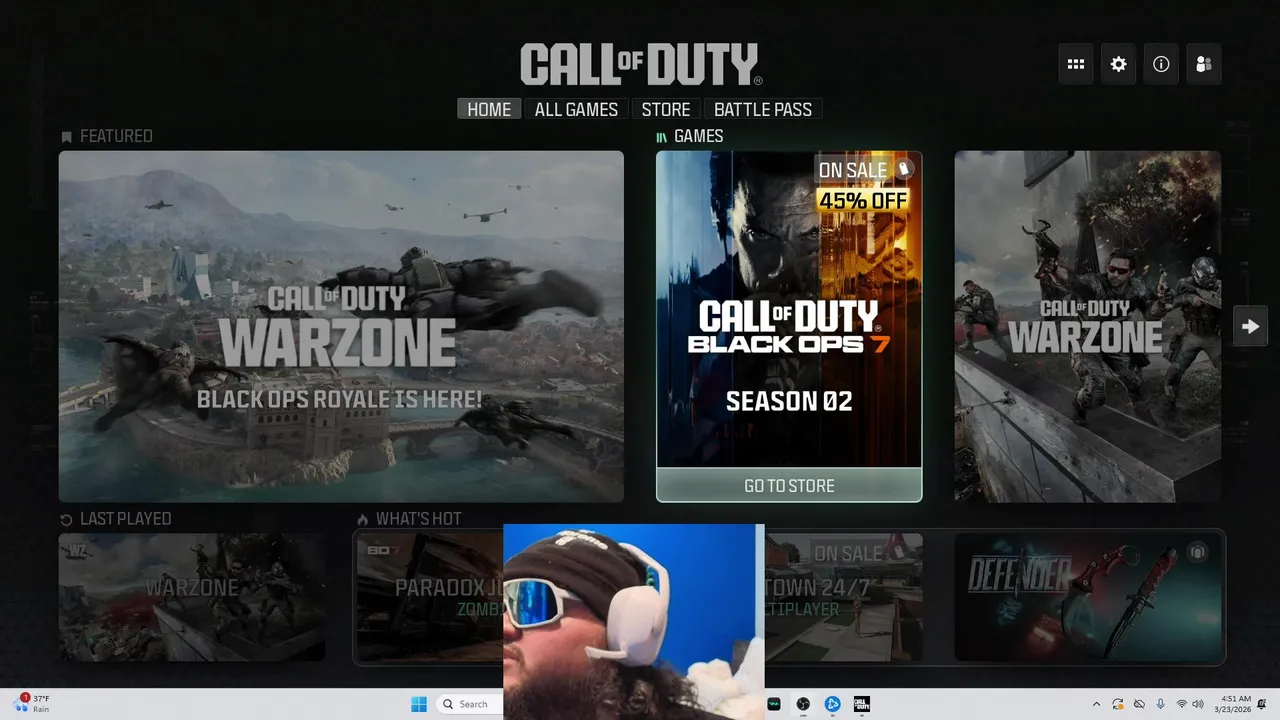Click the 45% OFF discount badge
Image resolution: width=1280 pixels, height=720 pixels.
pyautogui.click(x=863, y=200)
